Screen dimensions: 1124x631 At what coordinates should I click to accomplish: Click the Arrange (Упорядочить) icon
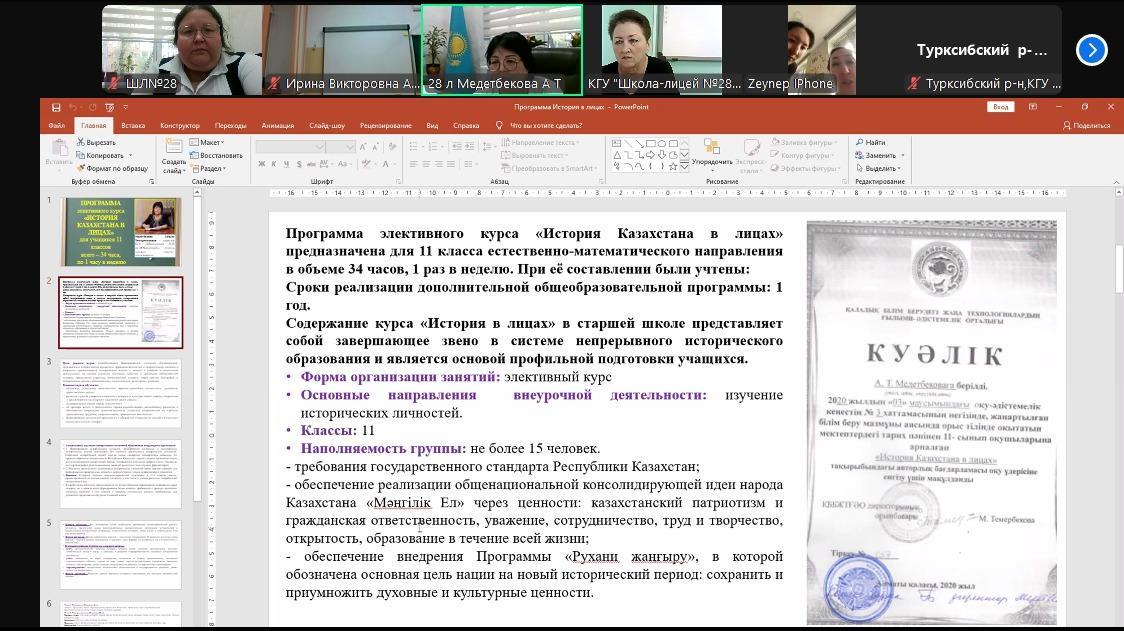click(x=711, y=148)
